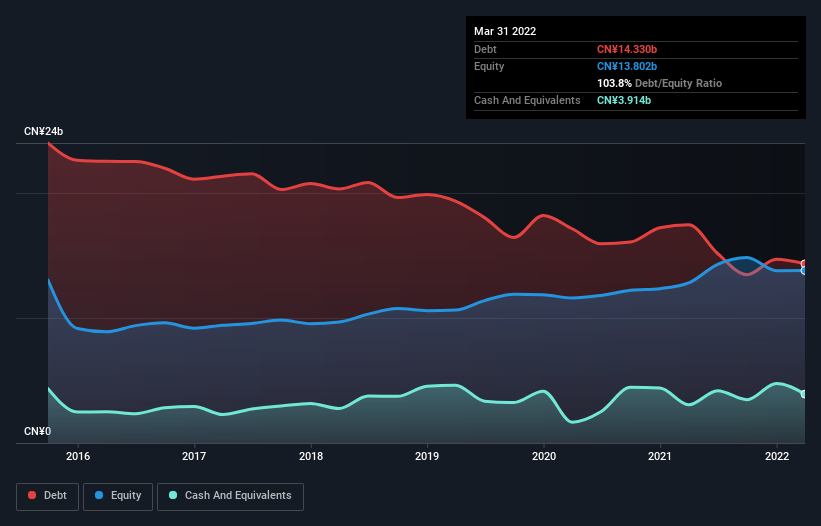Select the 2021 x-axis label
This screenshot has width=821, height=526.
pyautogui.click(x=660, y=456)
